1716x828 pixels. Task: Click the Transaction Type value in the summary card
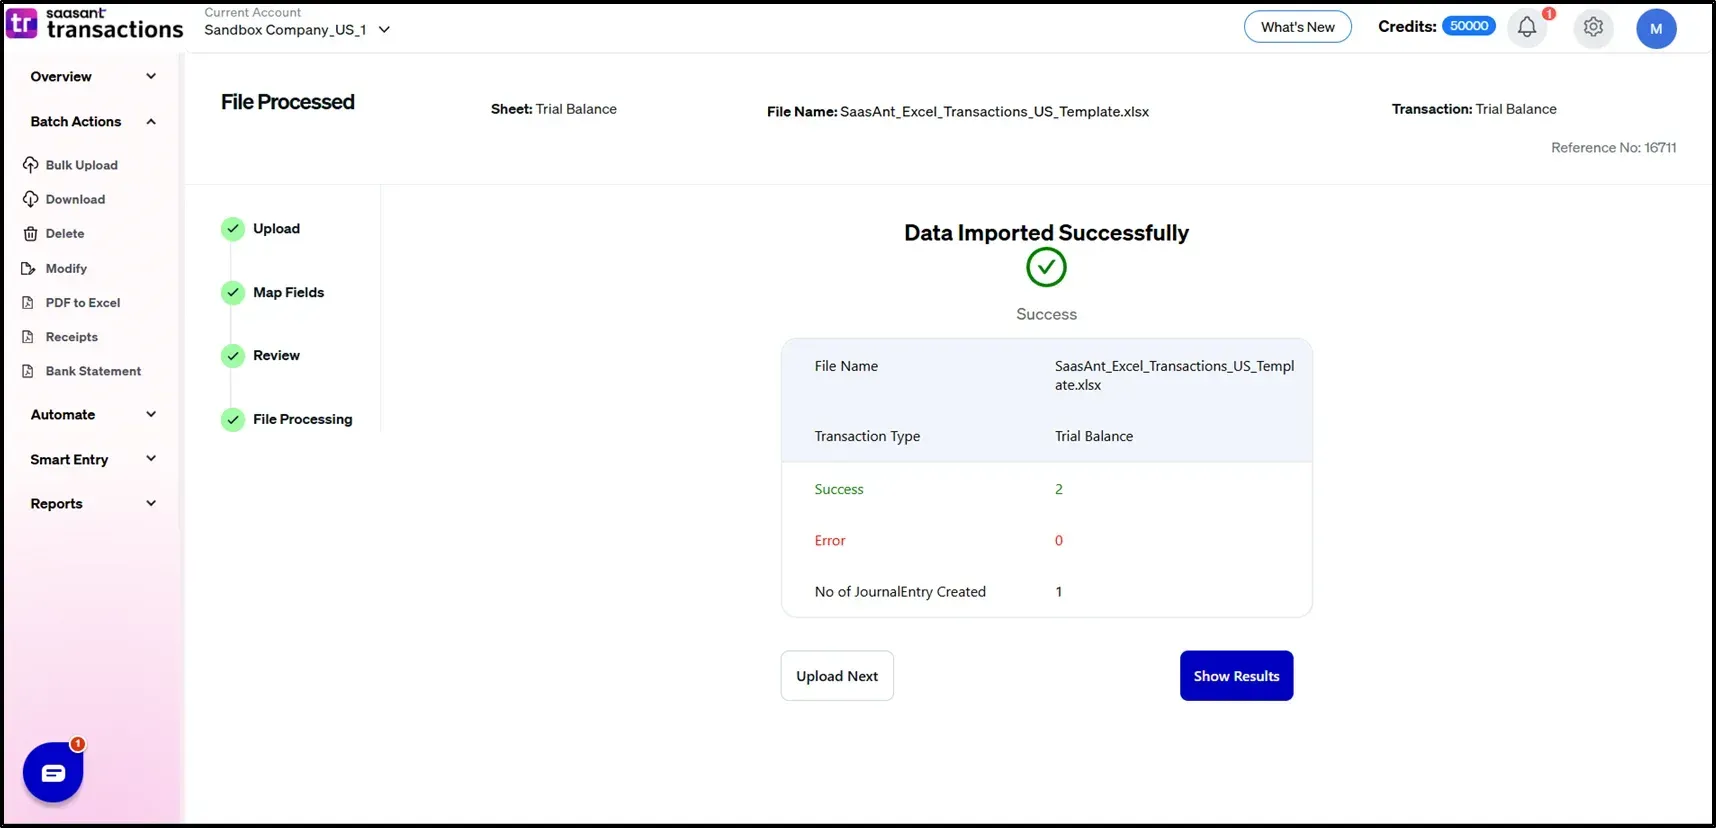[x=1094, y=436]
